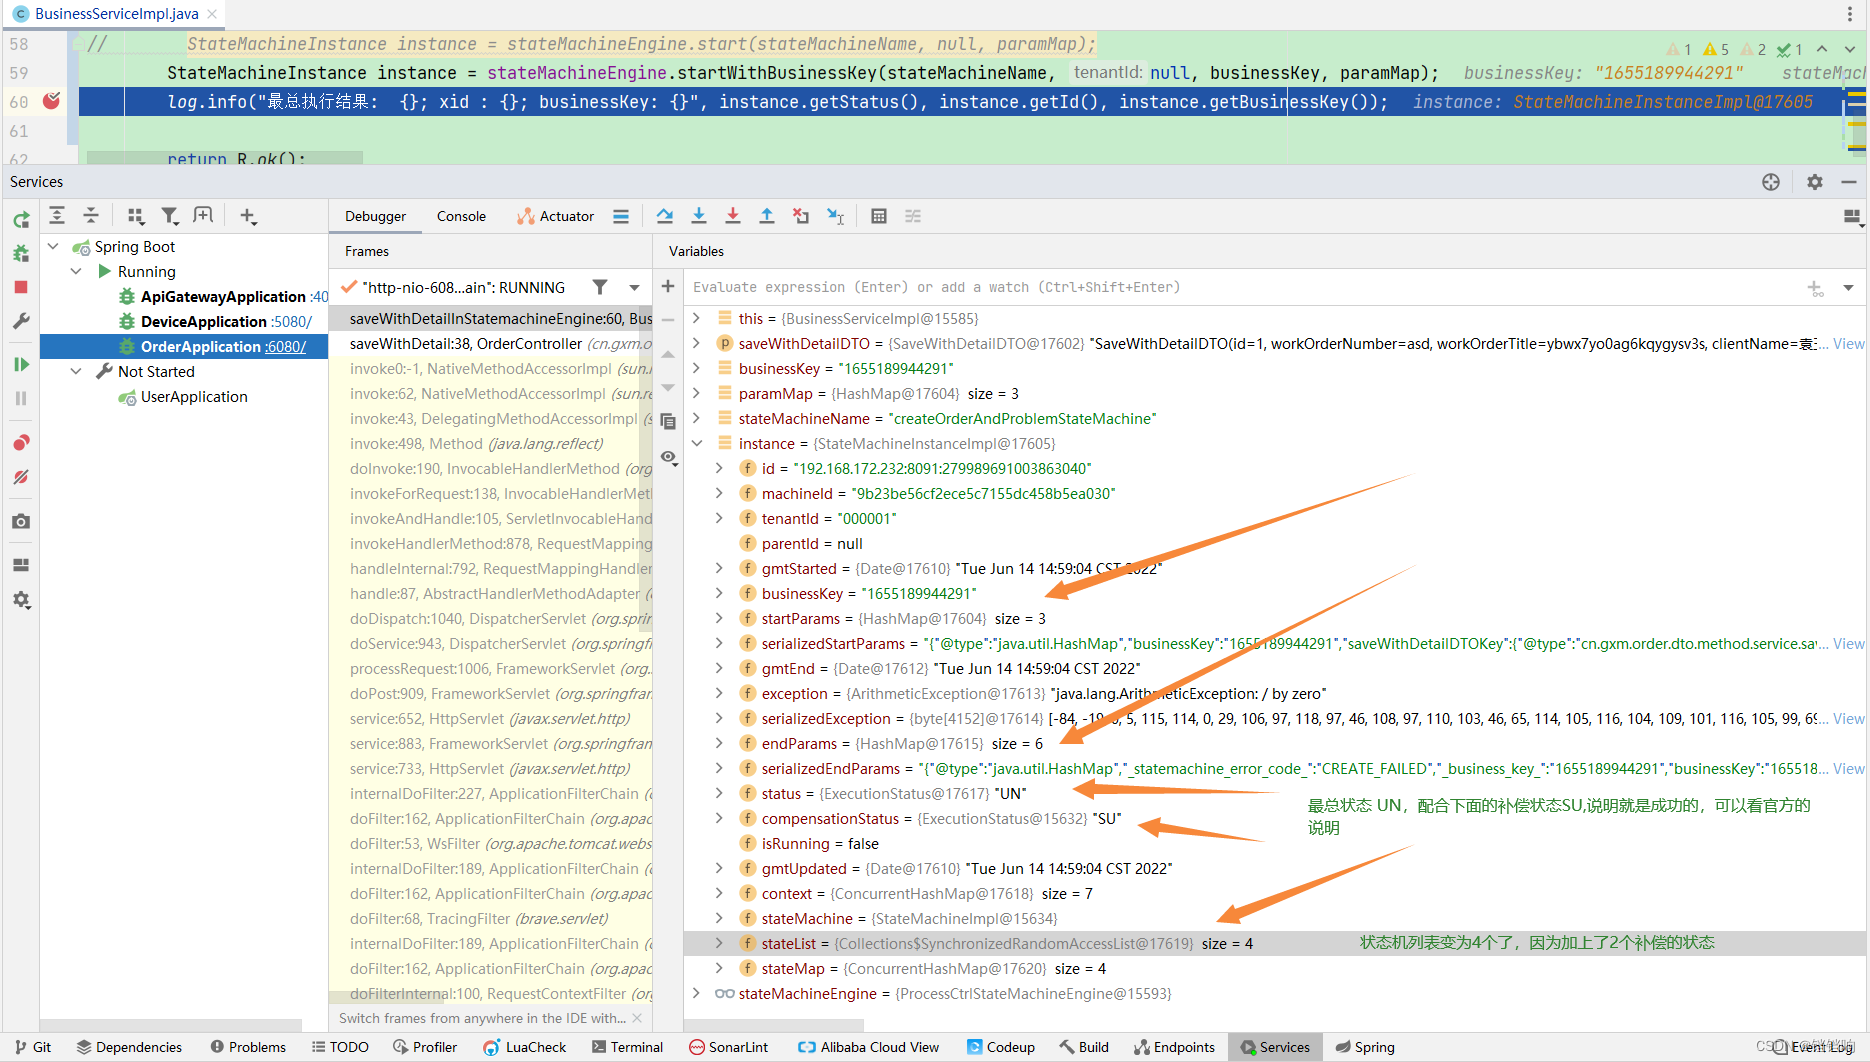Expand the paramMap variable node
This screenshot has width=1870, height=1062.
coord(697,393)
